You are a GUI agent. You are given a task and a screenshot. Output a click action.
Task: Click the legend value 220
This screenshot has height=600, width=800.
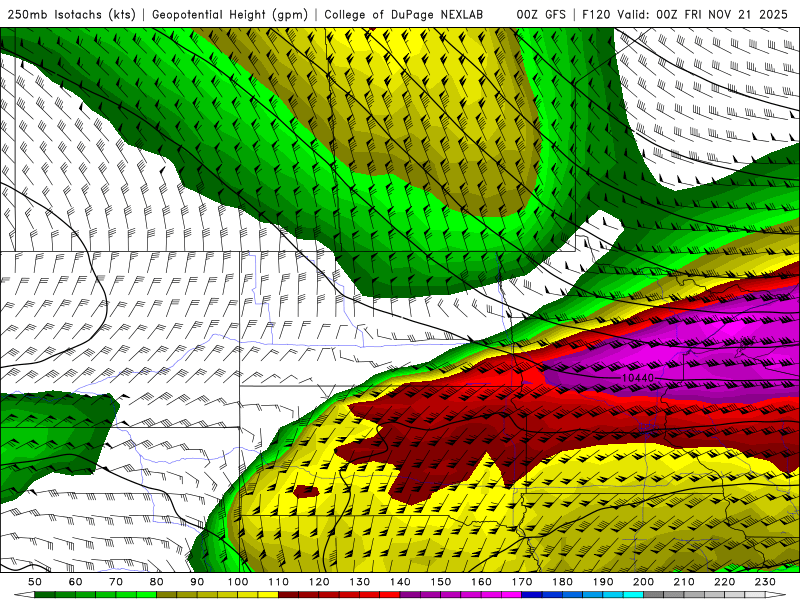pyautogui.click(x=724, y=582)
